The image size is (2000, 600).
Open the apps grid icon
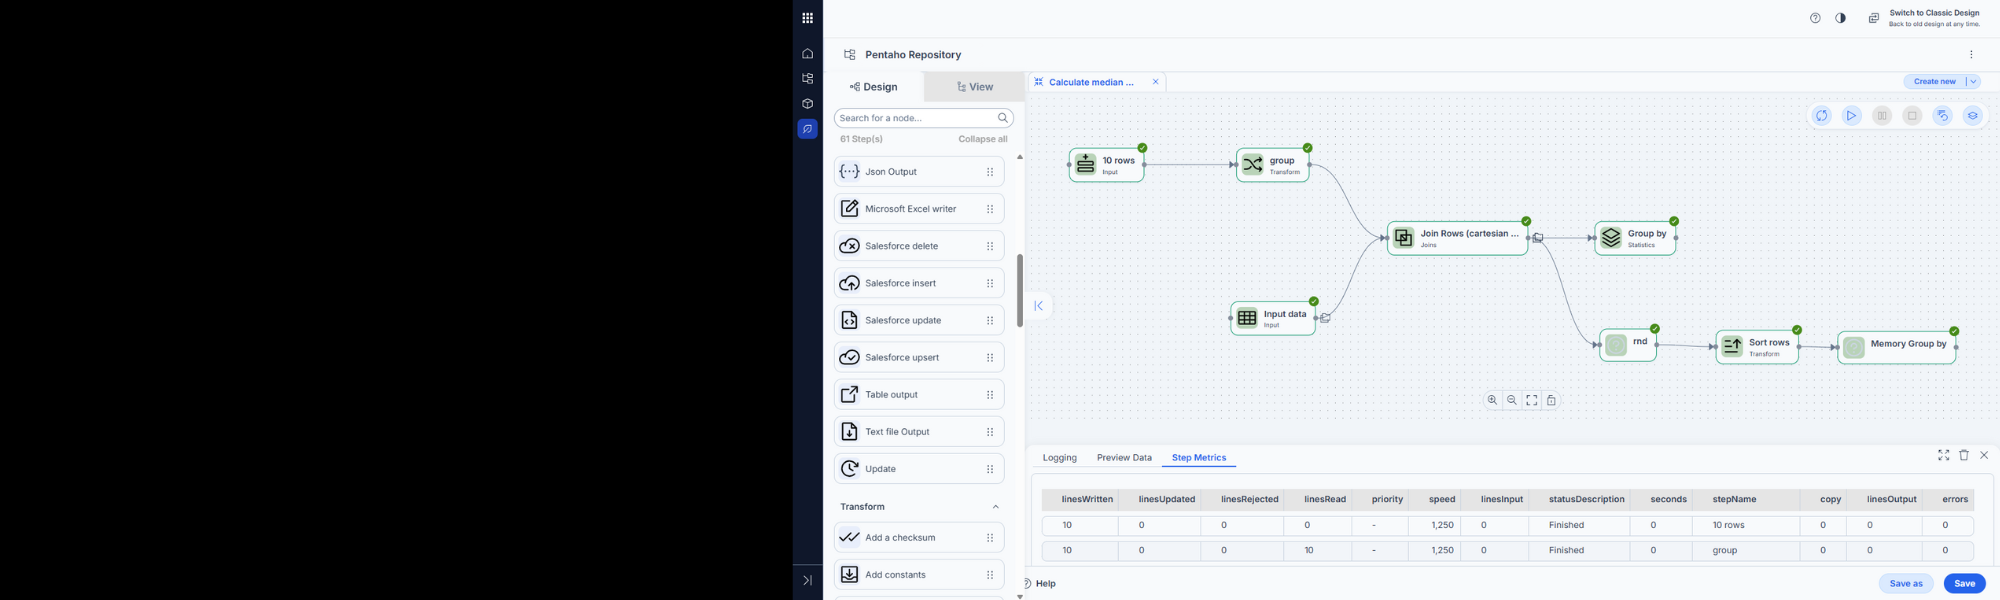pyautogui.click(x=807, y=18)
